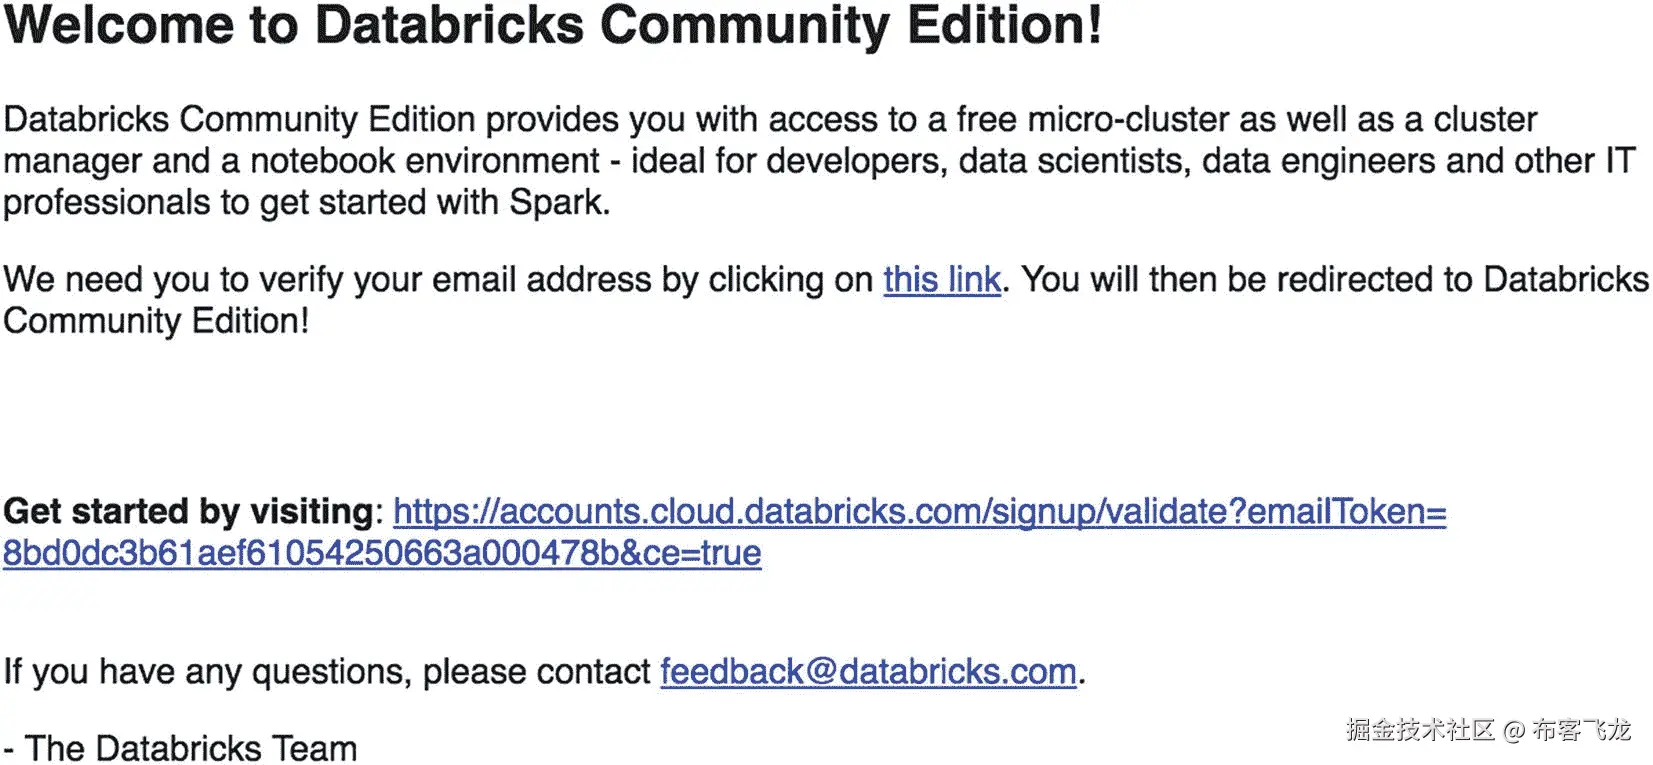Open the accounts.cloud.databricks.com signup validation URL

919,512
